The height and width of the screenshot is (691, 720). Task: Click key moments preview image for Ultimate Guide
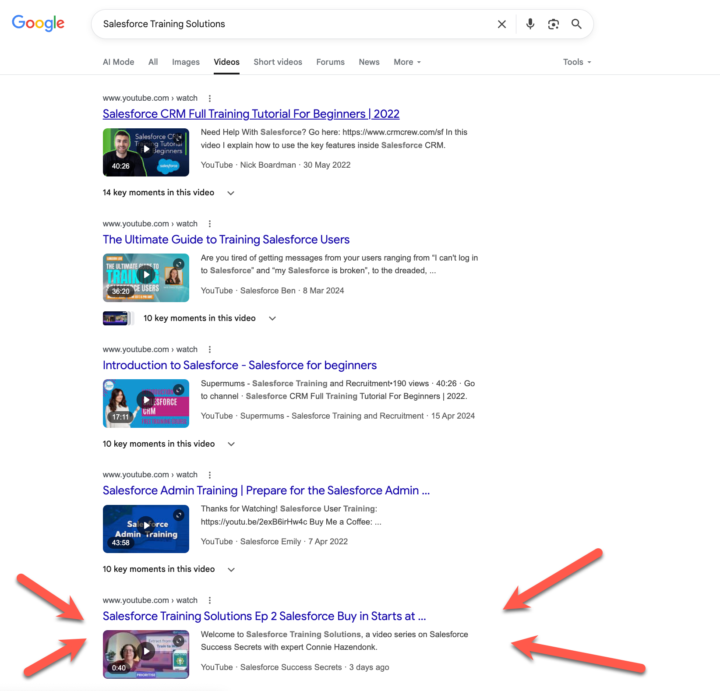(x=116, y=318)
